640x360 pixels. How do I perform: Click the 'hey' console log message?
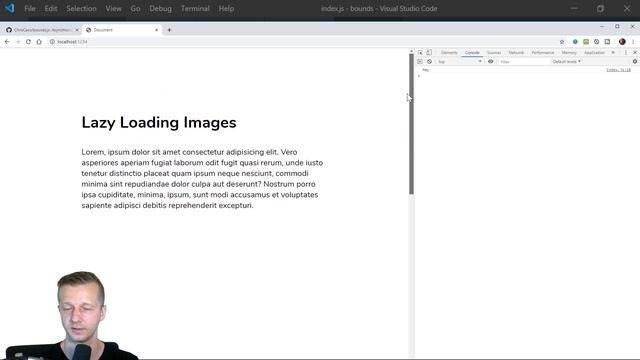[x=426, y=70]
